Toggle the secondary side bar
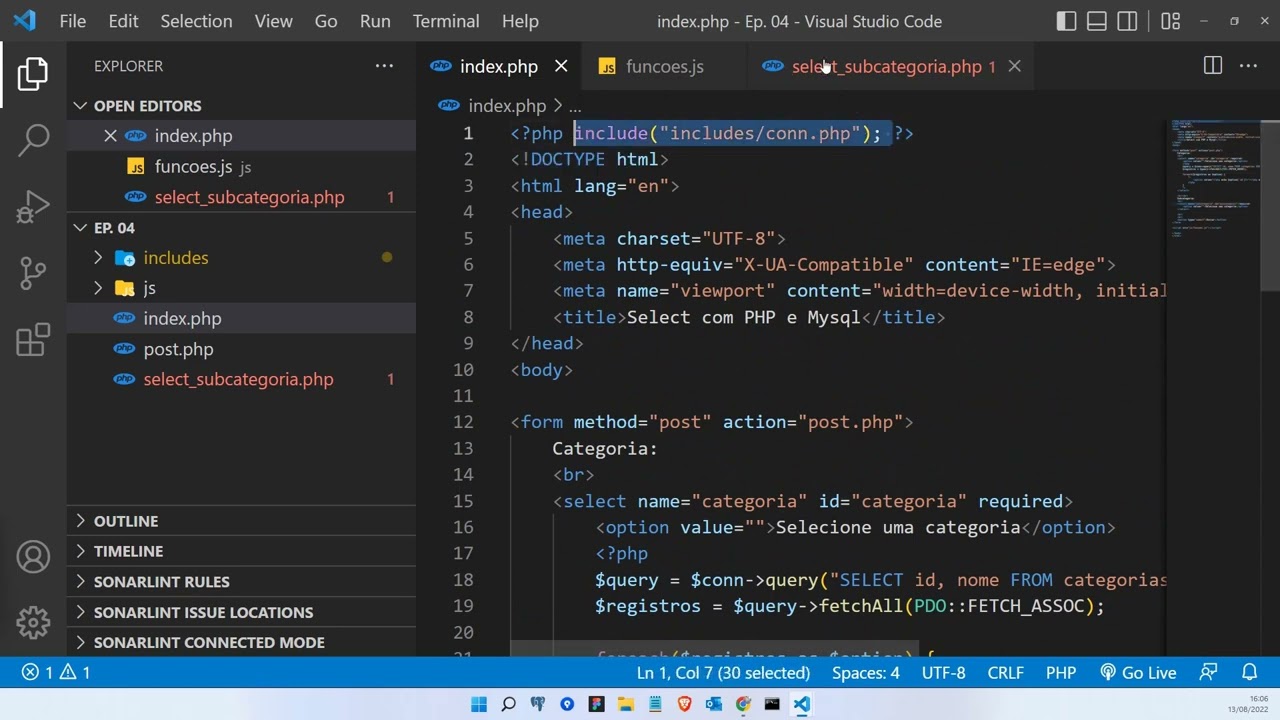 click(x=1127, y=21)
